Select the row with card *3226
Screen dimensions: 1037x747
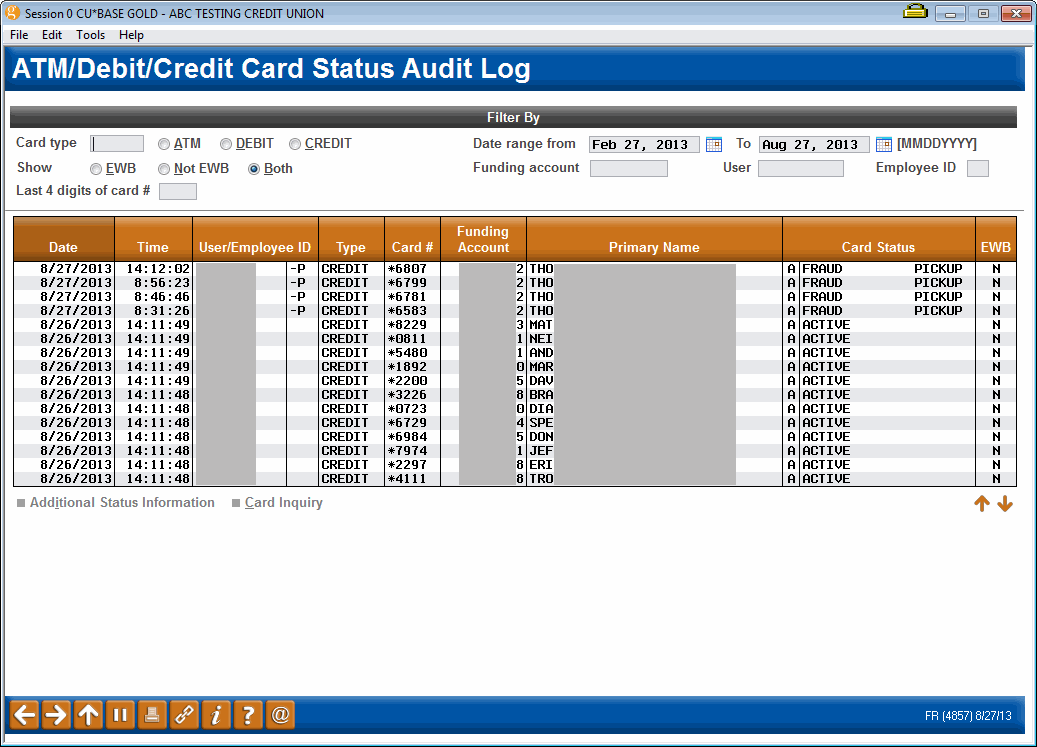tap(515, 395)
